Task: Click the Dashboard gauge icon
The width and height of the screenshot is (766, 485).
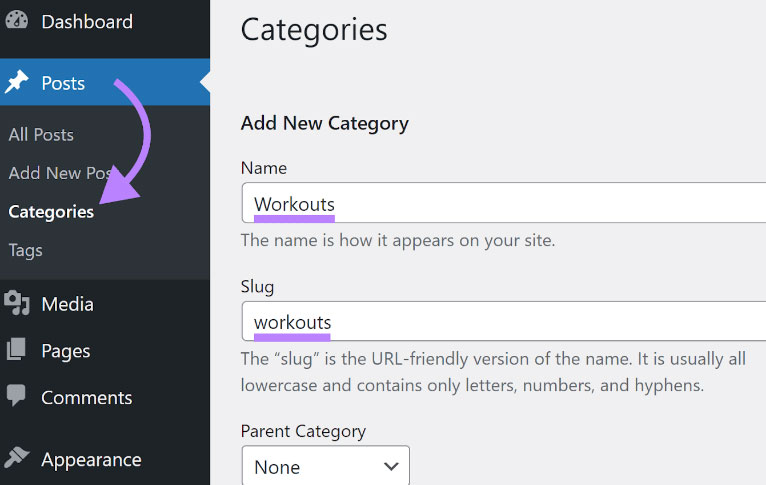Action: click(x=17, y=21)
